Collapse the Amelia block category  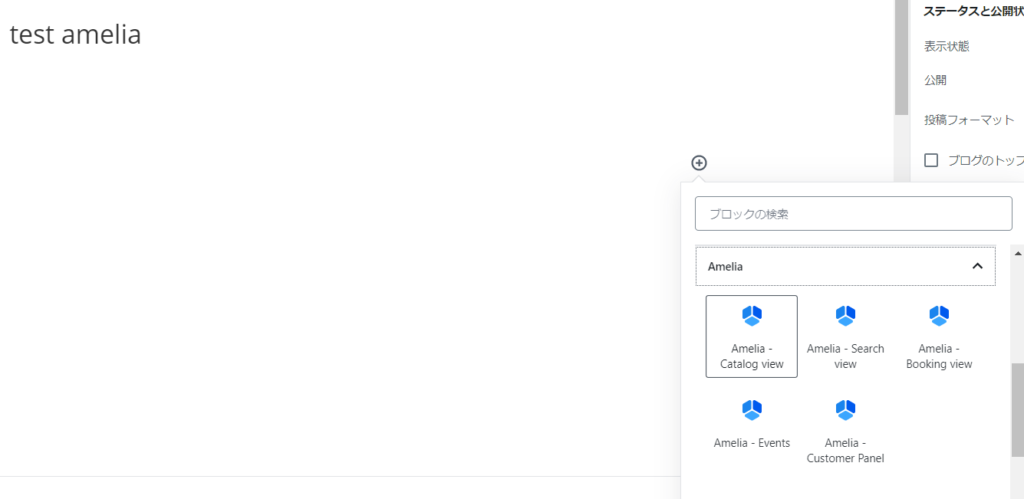click(846, 266)
